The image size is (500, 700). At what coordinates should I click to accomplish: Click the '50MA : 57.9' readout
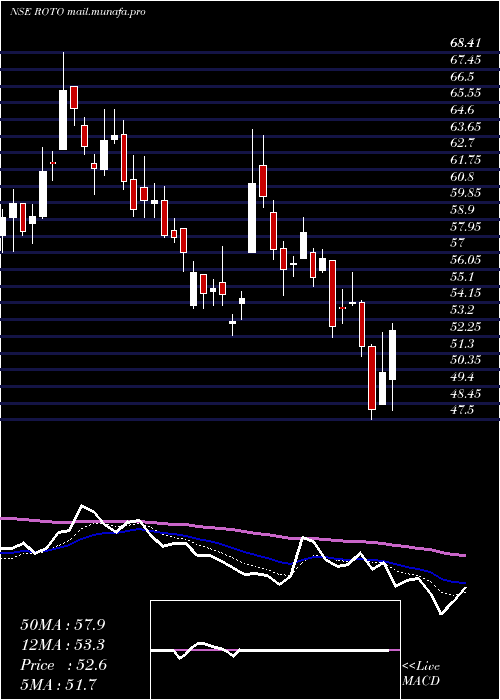pyautogui.click(x=63, y=625)
